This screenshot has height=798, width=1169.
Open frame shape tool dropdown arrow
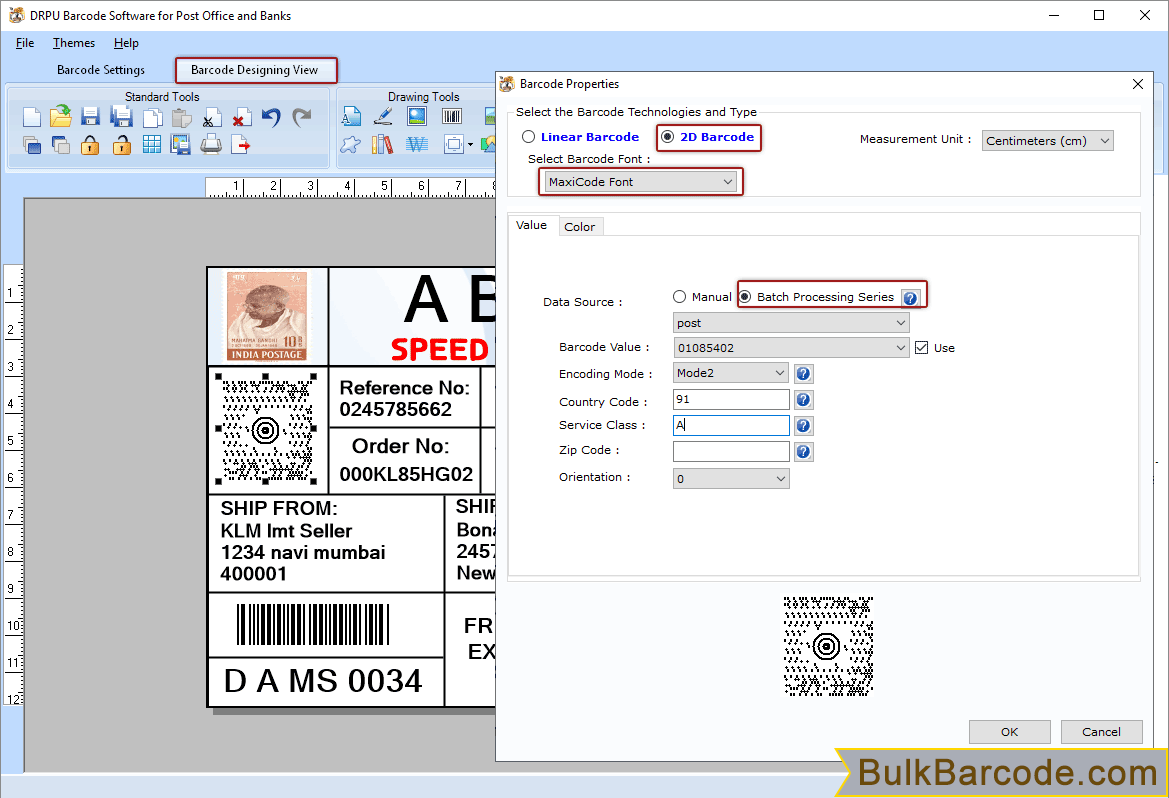click(x=470, y=145)
